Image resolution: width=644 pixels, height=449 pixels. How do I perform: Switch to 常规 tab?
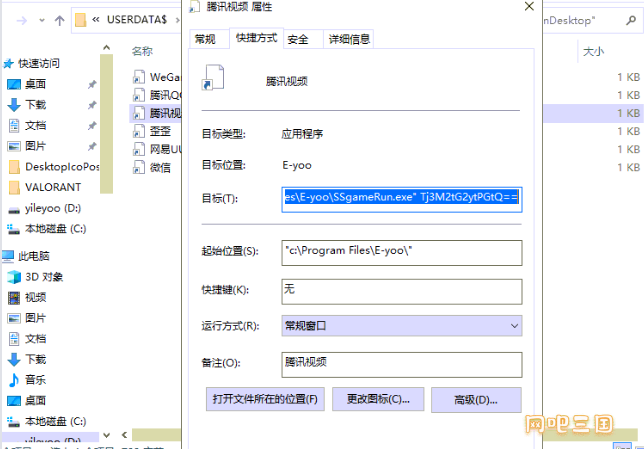pyautogui.click(x=204, y=39)
